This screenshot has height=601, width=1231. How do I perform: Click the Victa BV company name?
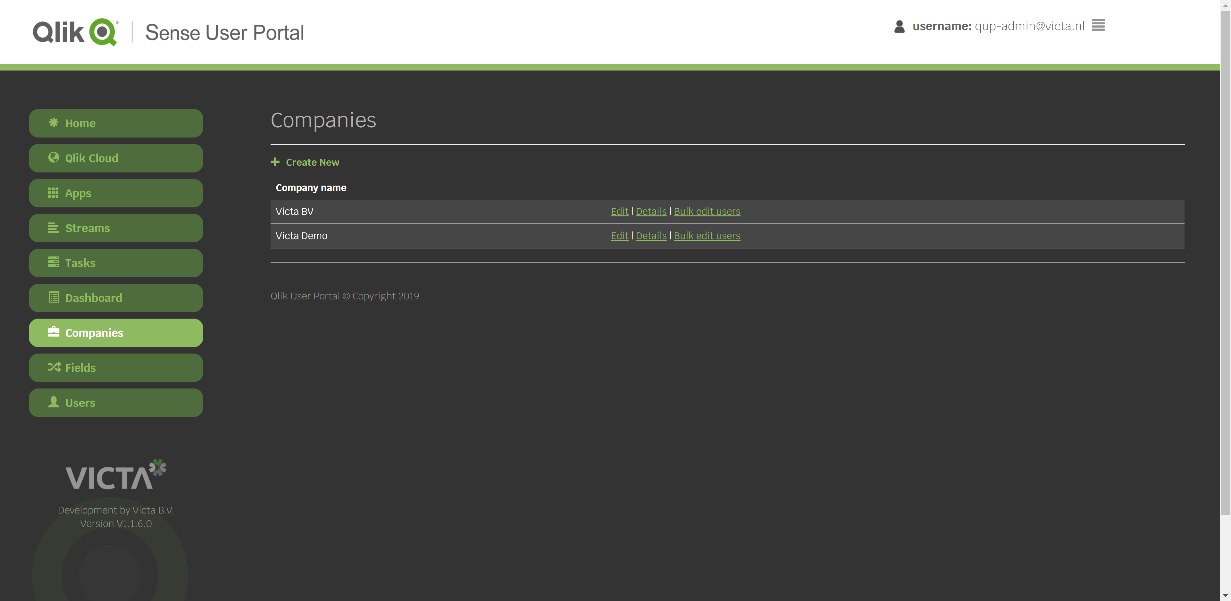pos(295,212)
